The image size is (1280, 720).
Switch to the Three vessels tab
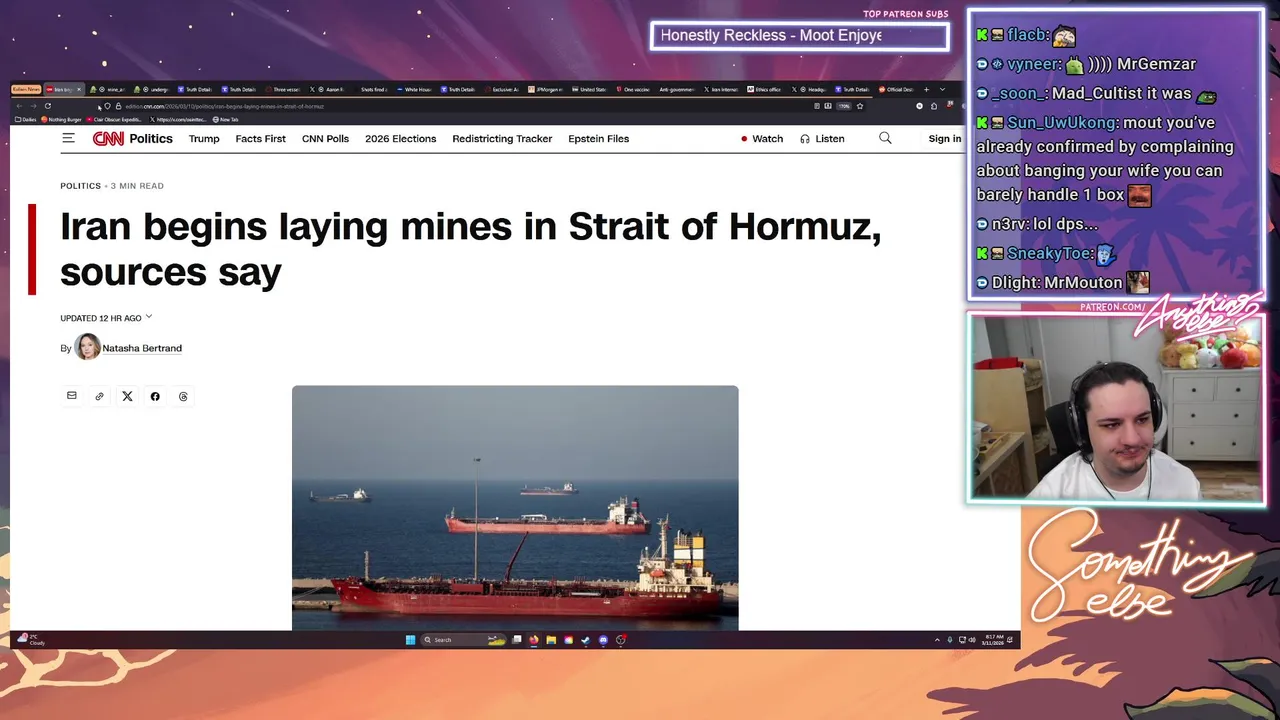click(x=284, y=89)
